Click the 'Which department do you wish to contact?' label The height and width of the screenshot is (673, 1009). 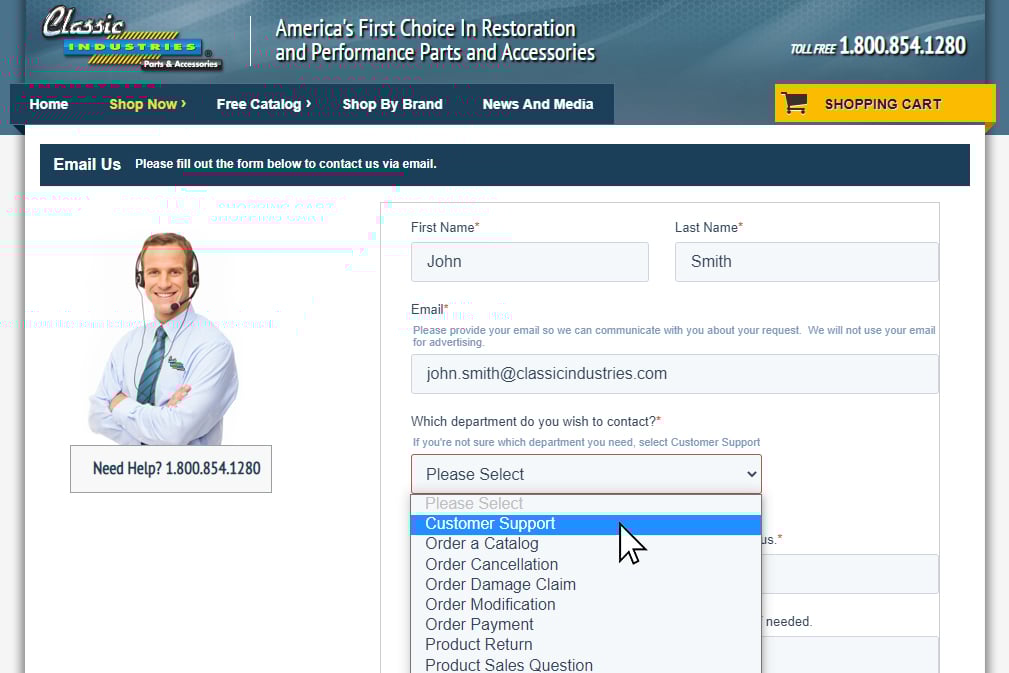pyautogui.click(x=533, y=421)
